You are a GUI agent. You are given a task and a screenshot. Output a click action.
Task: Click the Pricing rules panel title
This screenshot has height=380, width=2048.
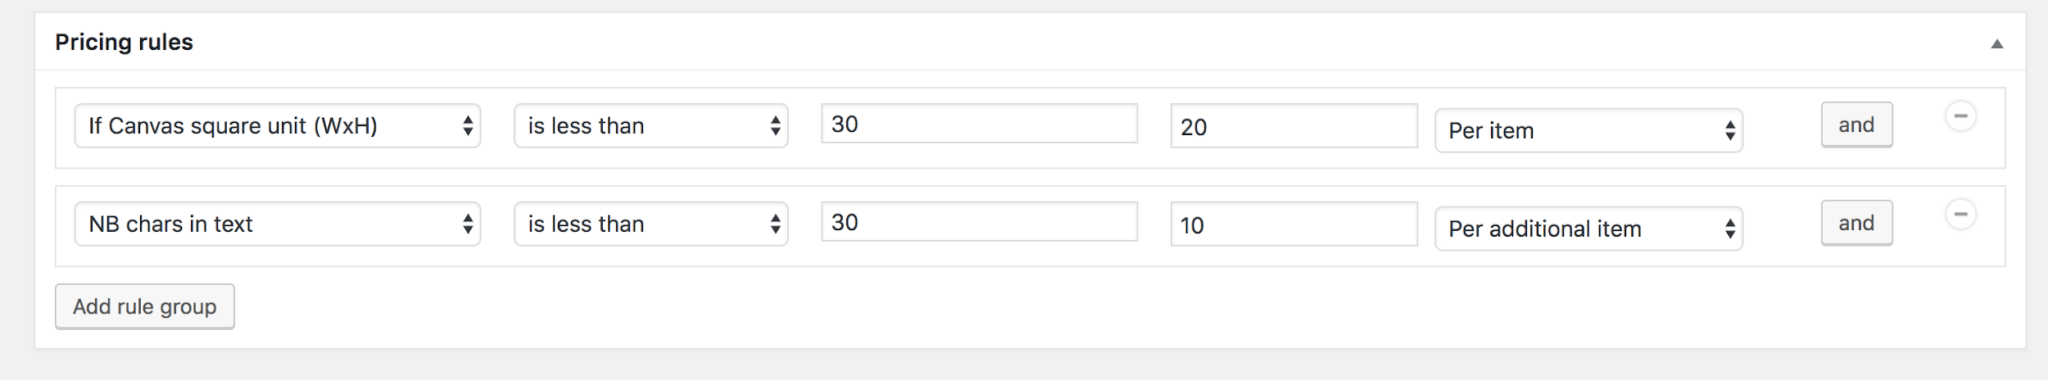coord(124,42)
